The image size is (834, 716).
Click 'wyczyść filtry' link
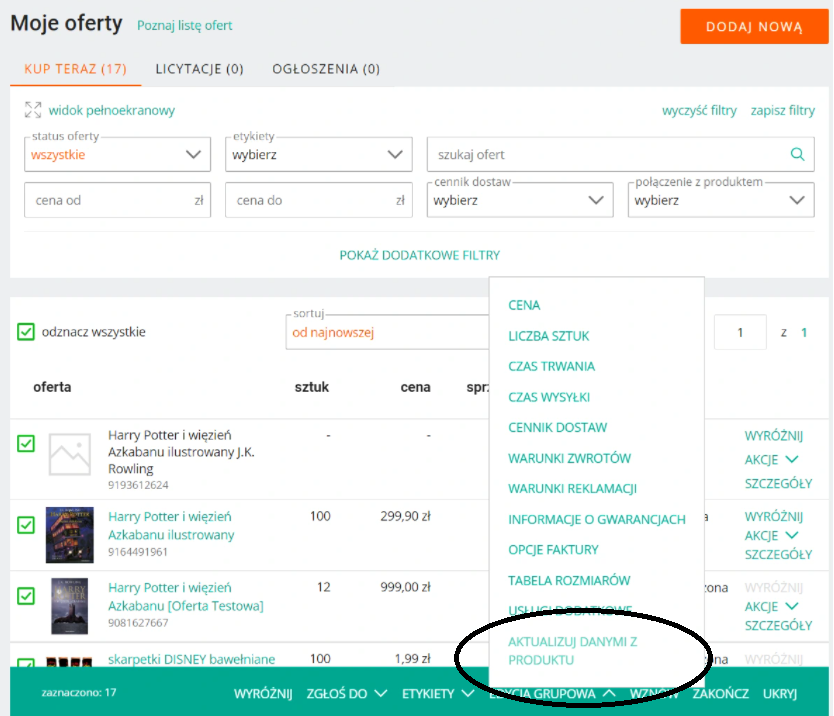(699, 111)
